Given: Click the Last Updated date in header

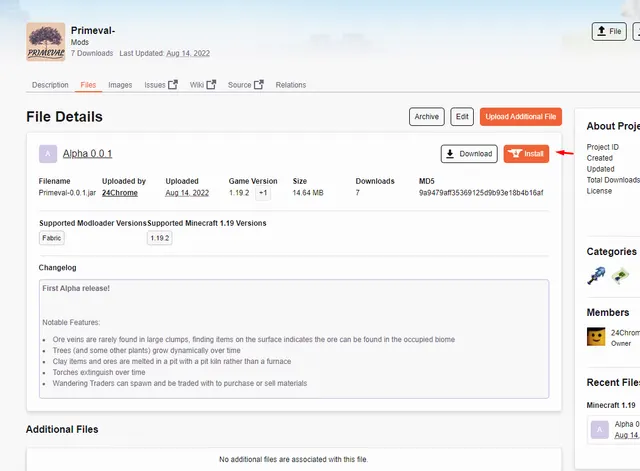Looking at the screenshot, I should coord(188,53).
